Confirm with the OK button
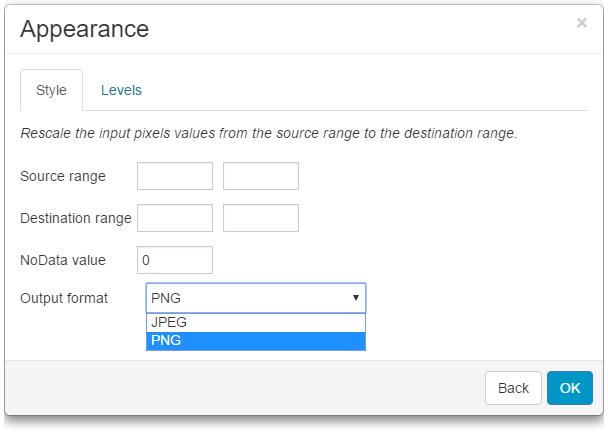 [570, 388]
